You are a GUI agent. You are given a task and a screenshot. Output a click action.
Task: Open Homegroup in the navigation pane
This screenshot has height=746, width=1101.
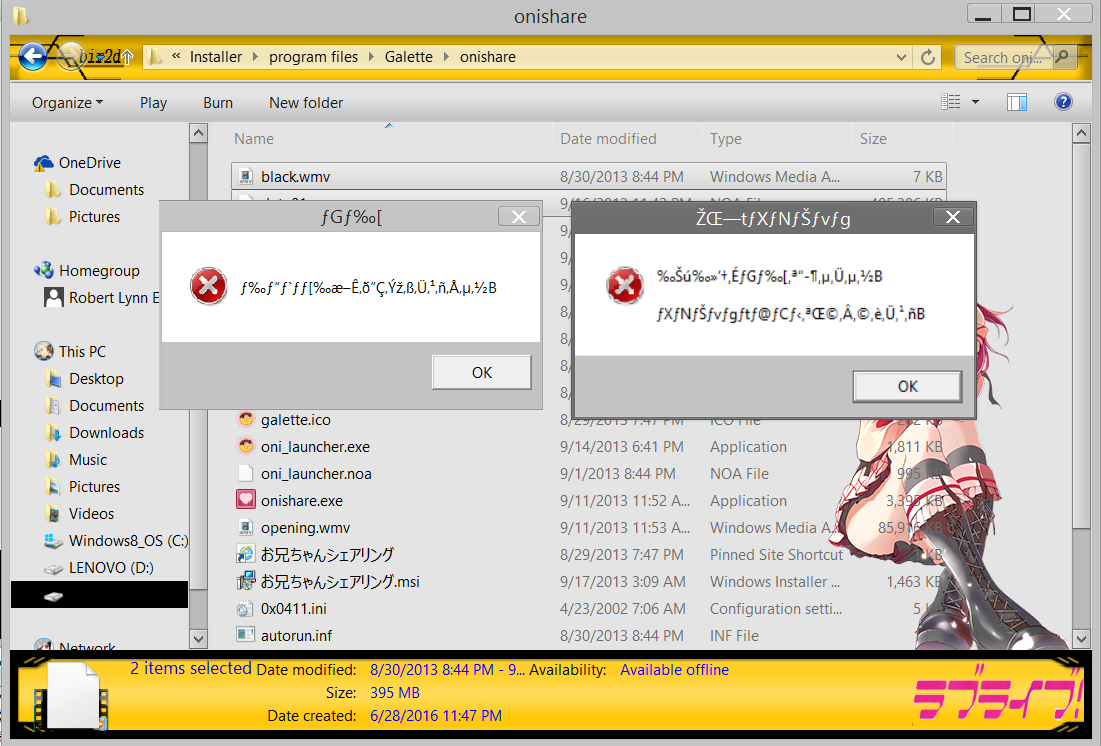coord(98,271)
